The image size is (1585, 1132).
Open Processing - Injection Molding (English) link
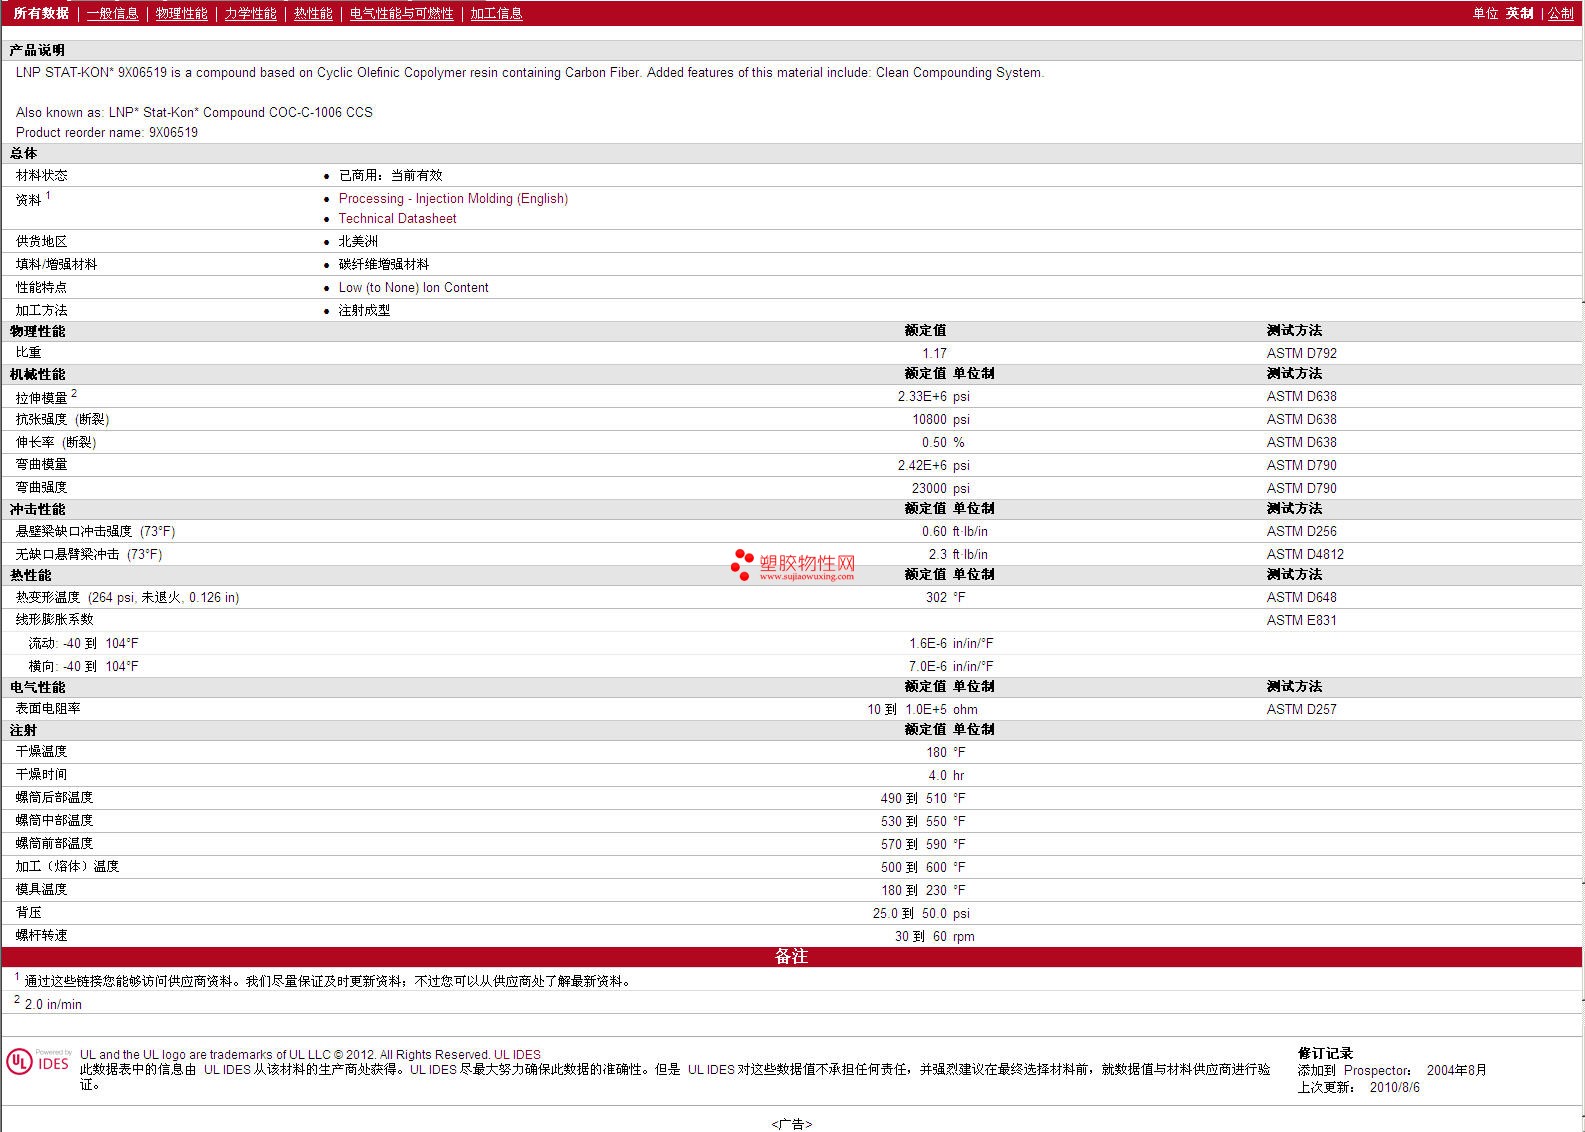tap(453, 198)
